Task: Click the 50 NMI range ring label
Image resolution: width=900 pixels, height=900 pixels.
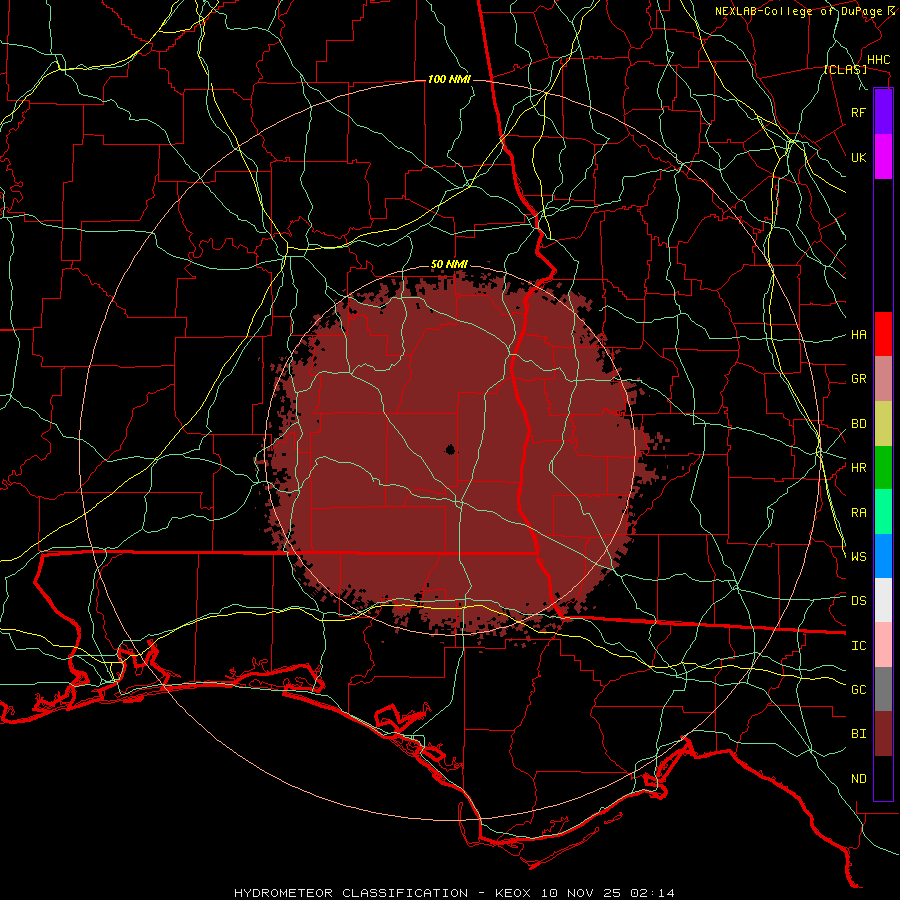Action: click(x=449, y=265)
